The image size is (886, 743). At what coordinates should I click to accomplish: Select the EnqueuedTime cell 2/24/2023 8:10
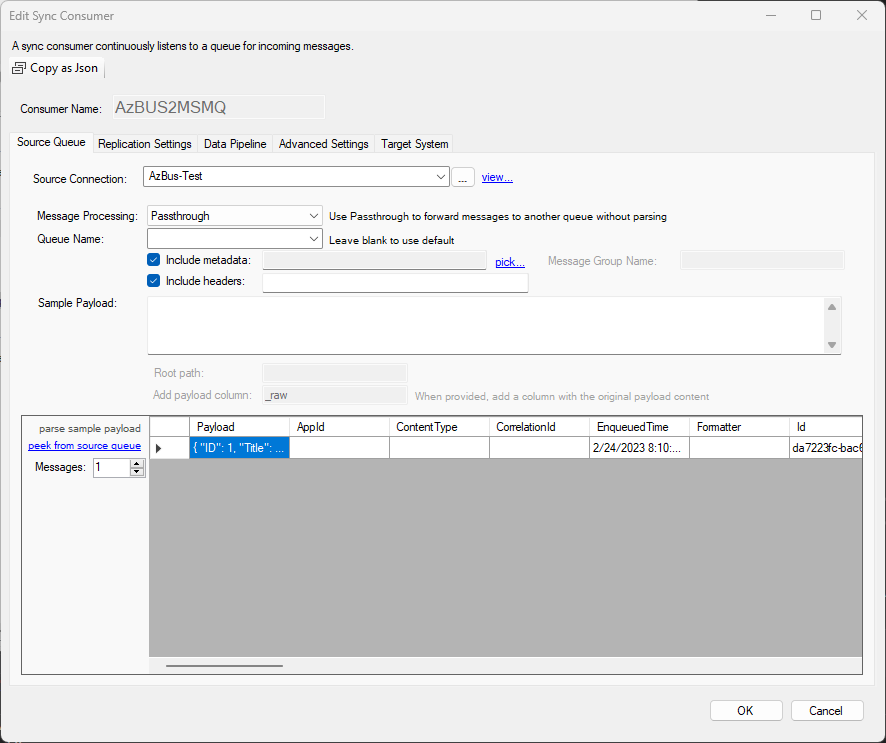(640, 448)
